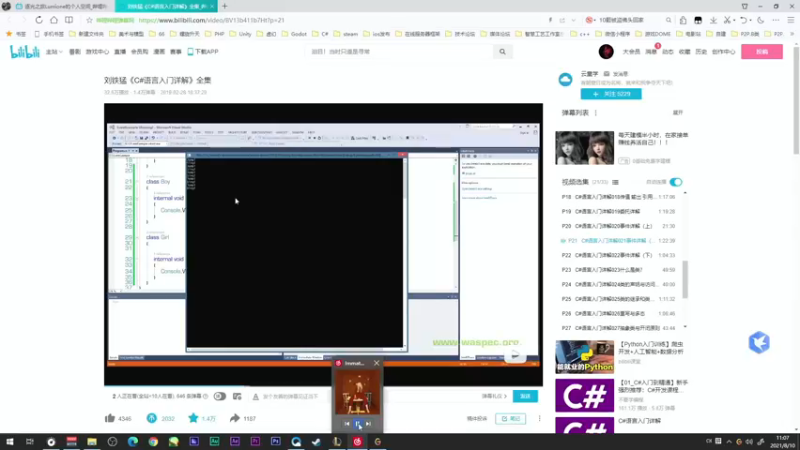The image size is (800, 450).
Task: Open the danmaku etiquette chevron link
Action: pos(494,396)
